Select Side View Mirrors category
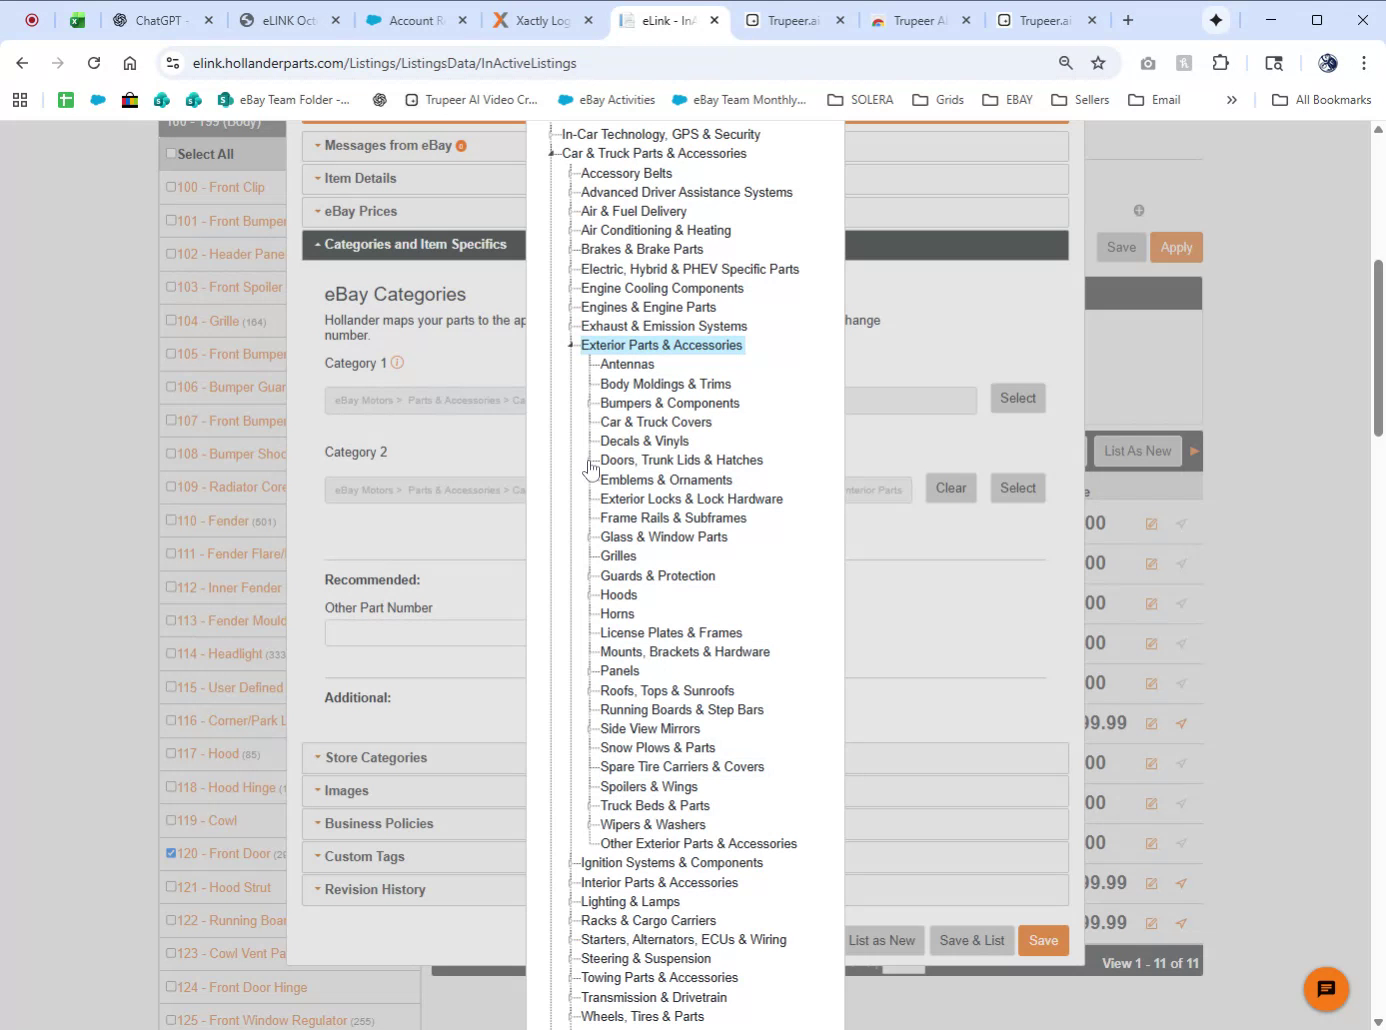The image size is (1386, 1030). [650, 729]
